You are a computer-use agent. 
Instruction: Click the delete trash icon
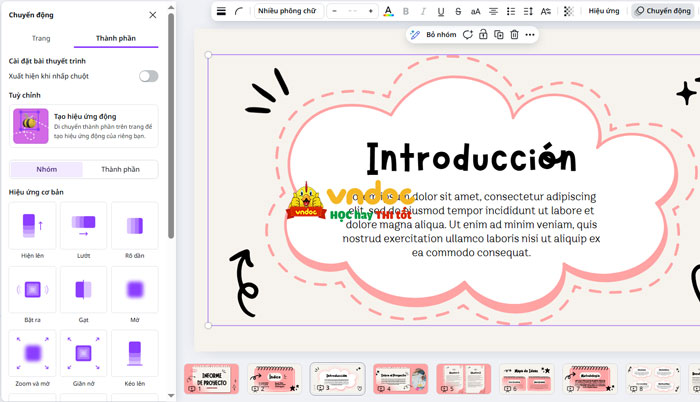coord(514,34)
